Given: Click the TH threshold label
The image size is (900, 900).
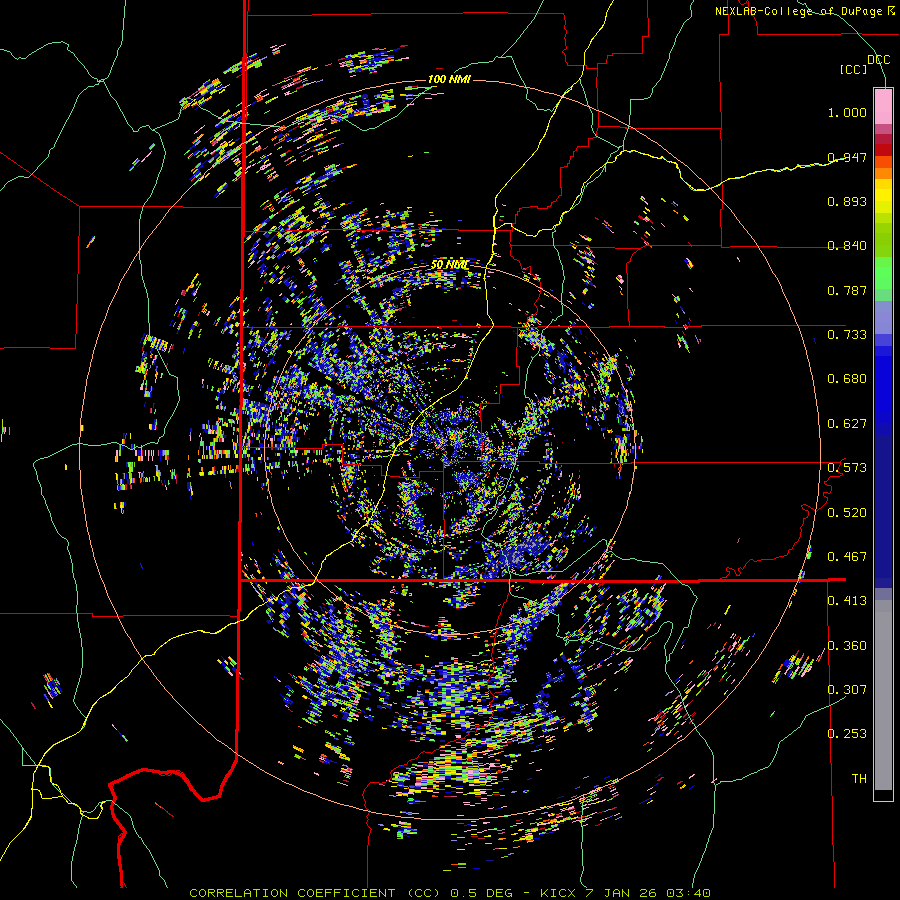Looking at the screenshot, I should [x=859, y=779].
